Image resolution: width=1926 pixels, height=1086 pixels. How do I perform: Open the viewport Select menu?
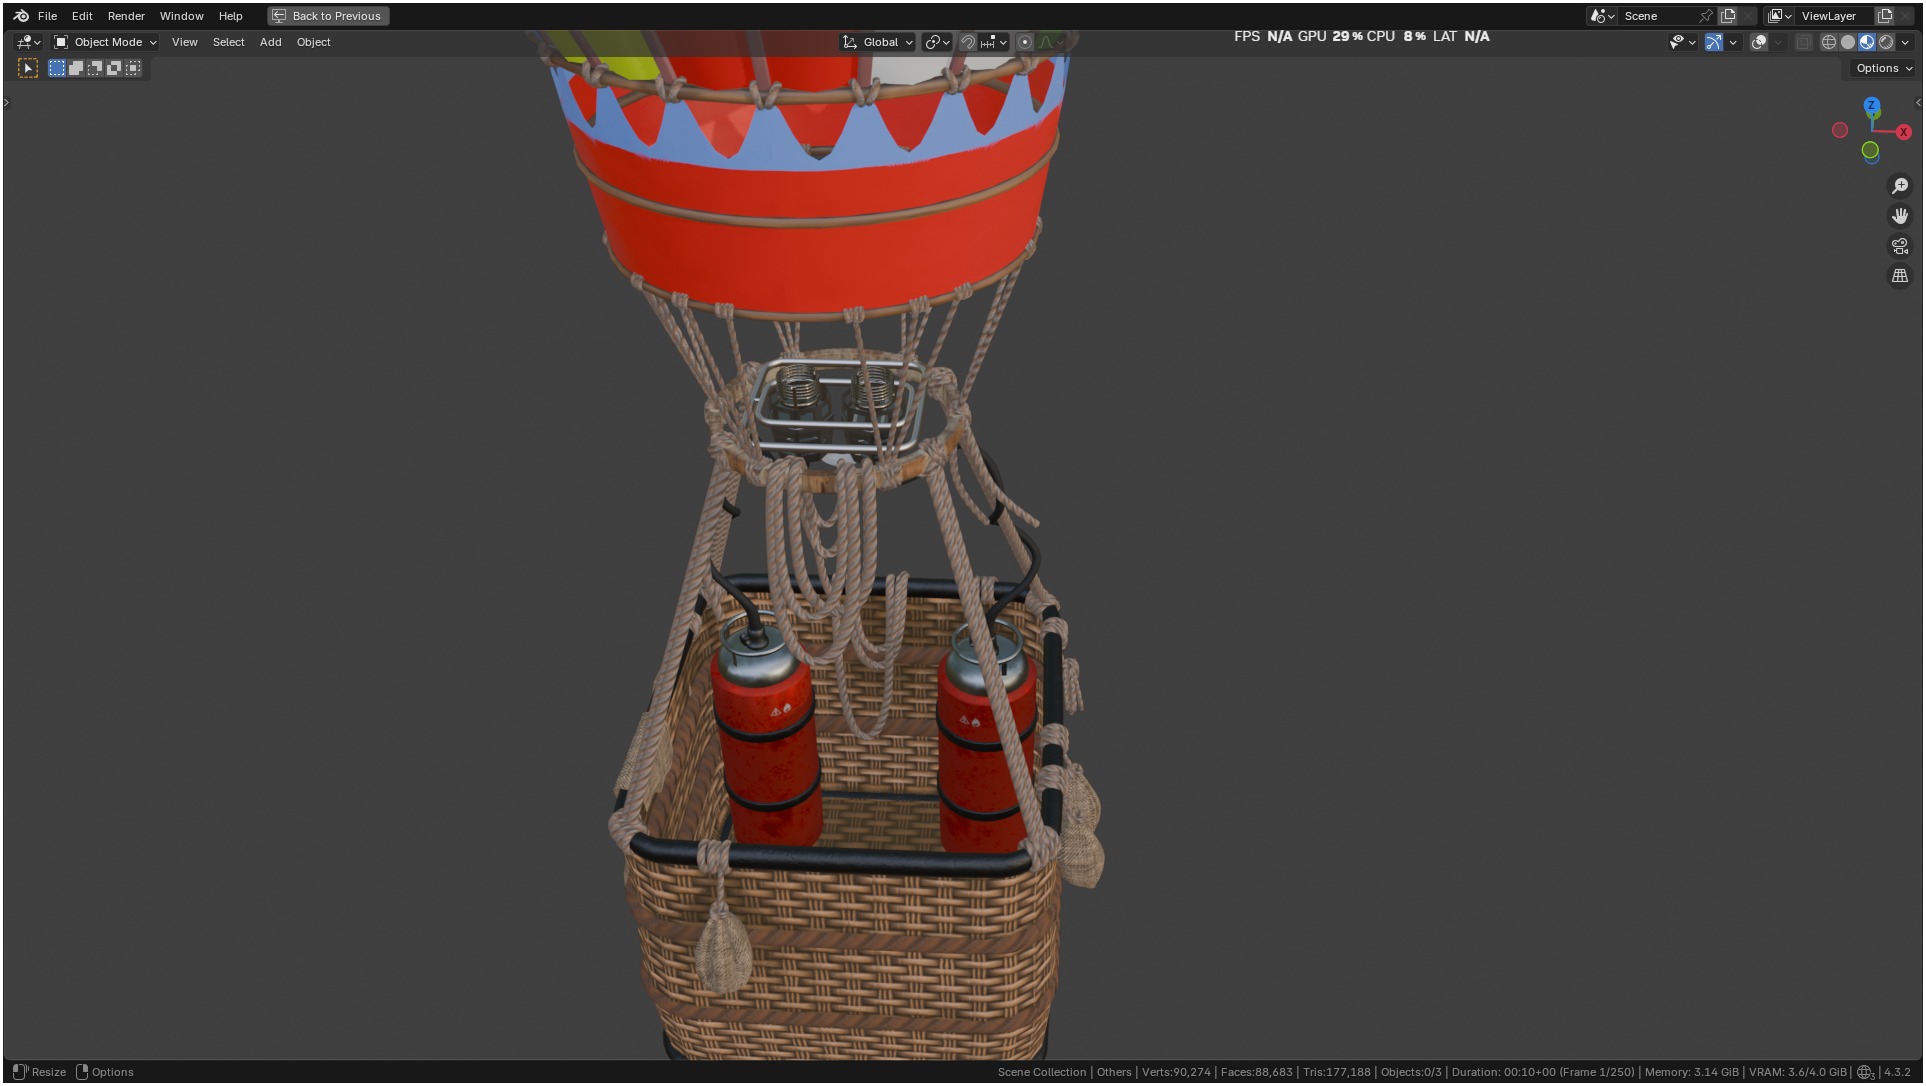coord(228,42)
